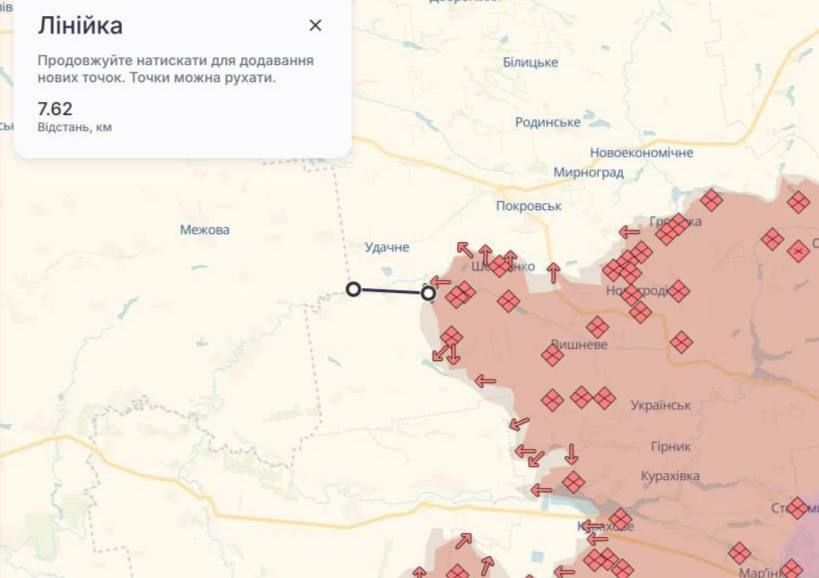Select the attack arrow directly below Покровськ
This screenshot has width=819, height=578.
552,271
